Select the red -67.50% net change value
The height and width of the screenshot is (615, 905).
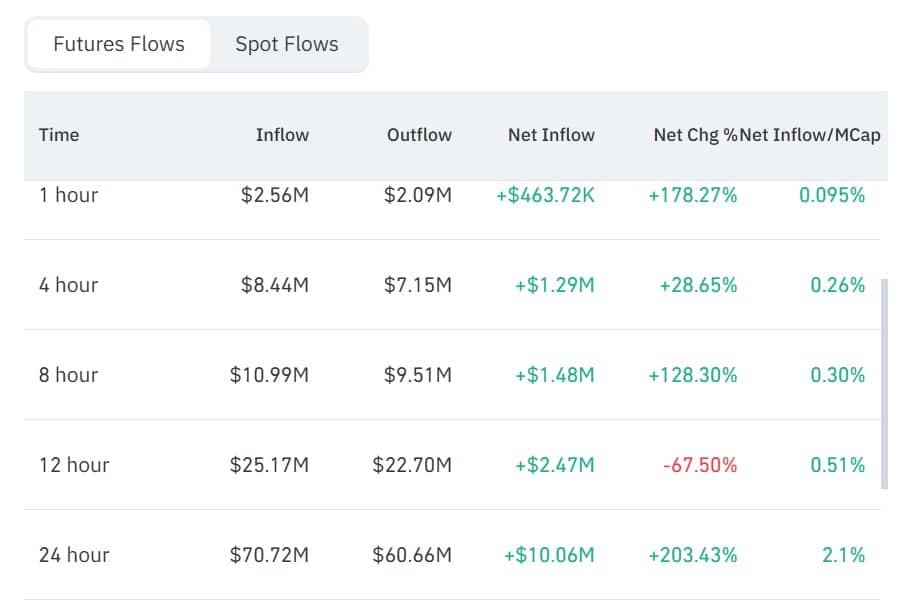tap(699, 465)
